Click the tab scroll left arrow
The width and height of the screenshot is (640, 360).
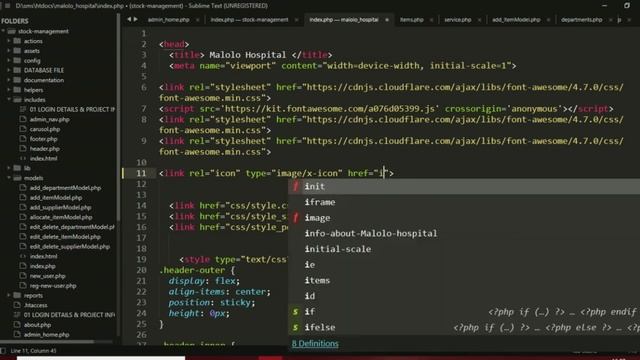(129, 19)
